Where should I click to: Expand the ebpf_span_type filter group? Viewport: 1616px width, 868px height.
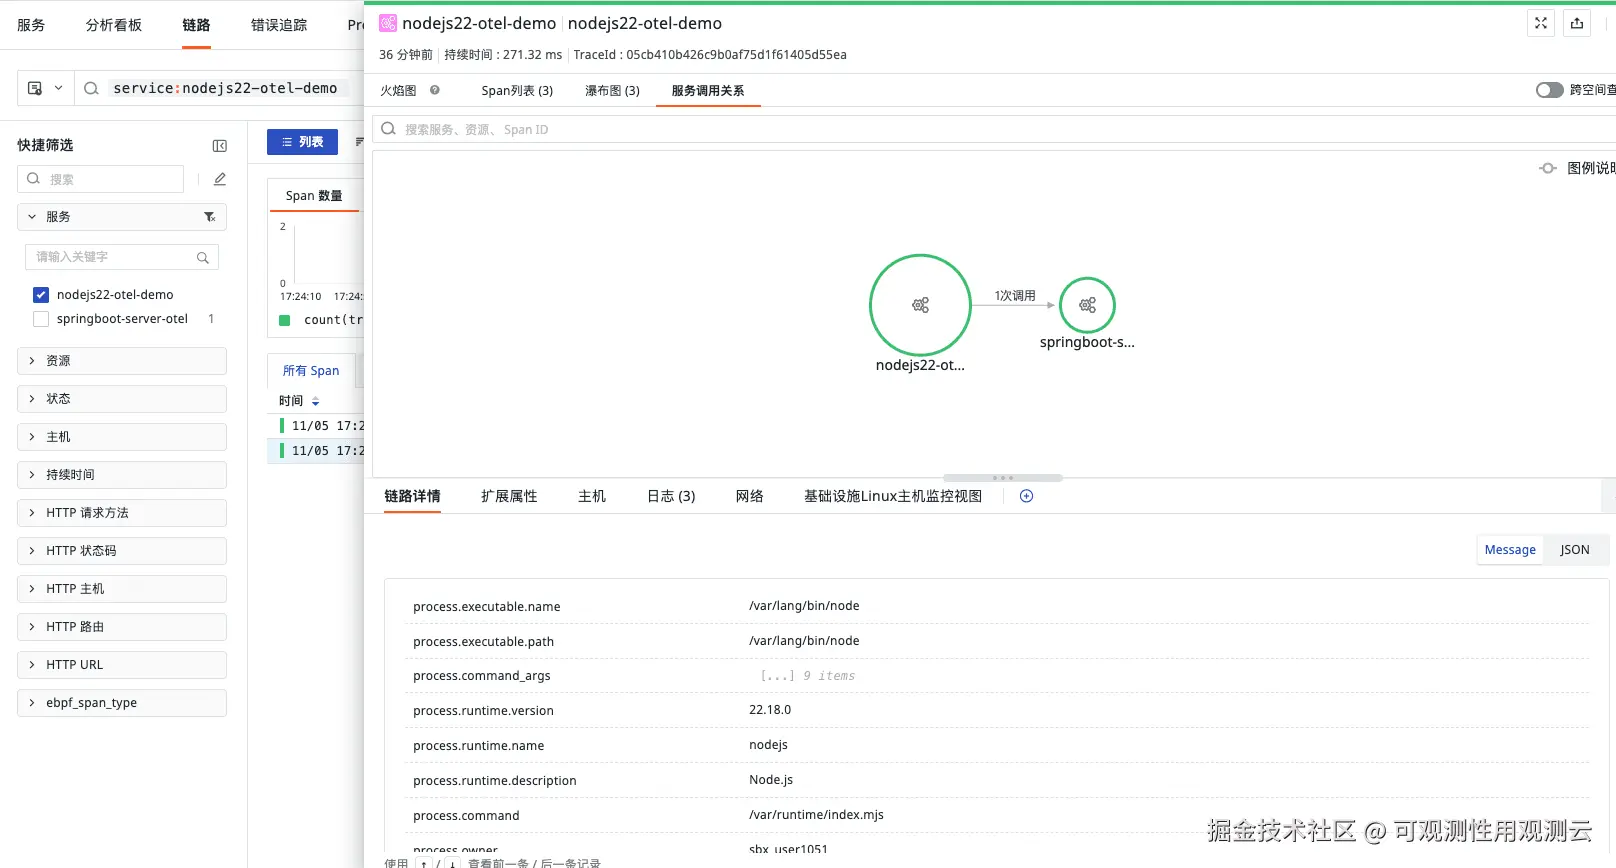(x=122, y=703)
